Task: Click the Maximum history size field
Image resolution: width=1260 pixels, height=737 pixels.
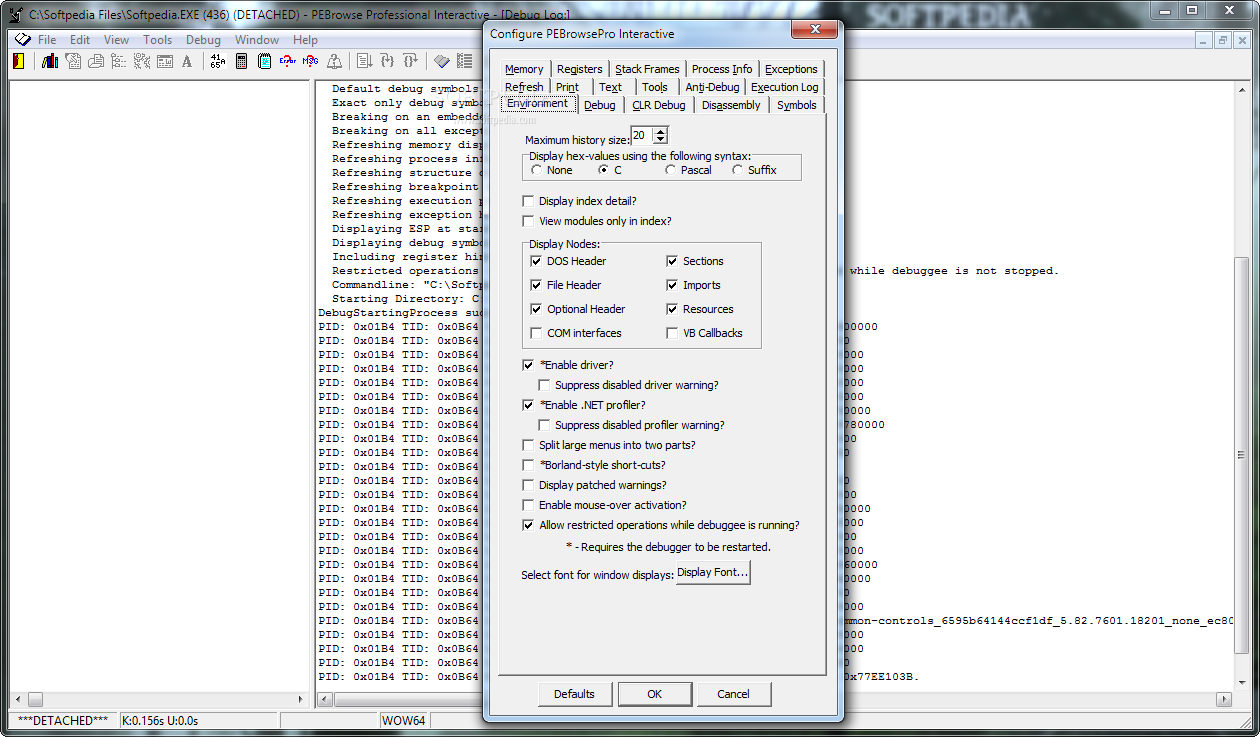Action: tap(642, 135)
